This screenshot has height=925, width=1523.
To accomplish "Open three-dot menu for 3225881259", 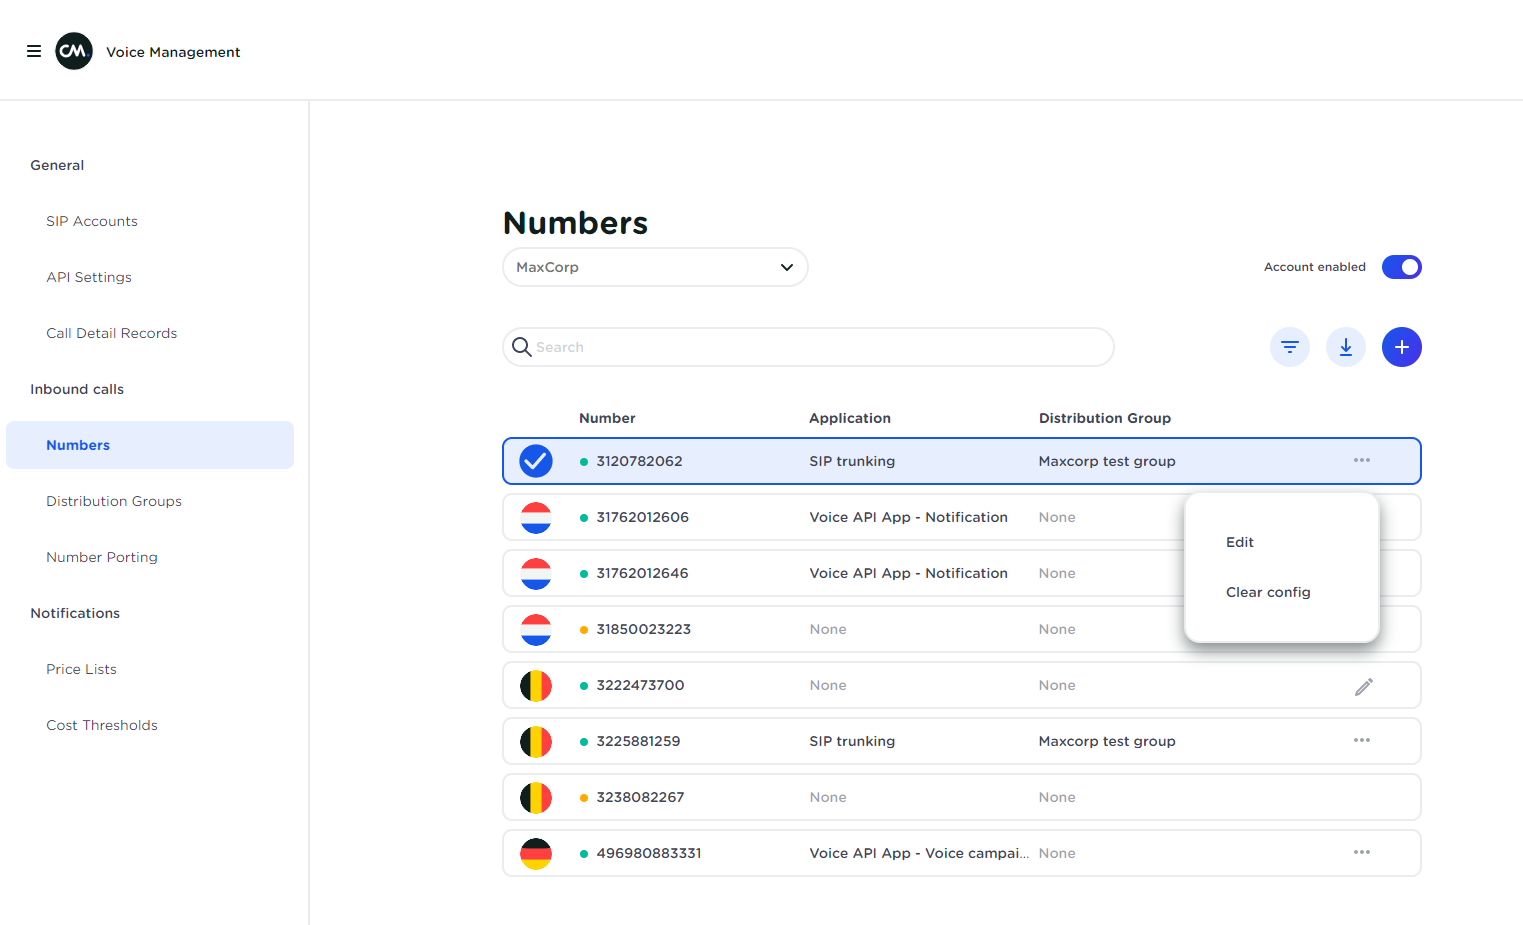I will [x=1361, y=741].
